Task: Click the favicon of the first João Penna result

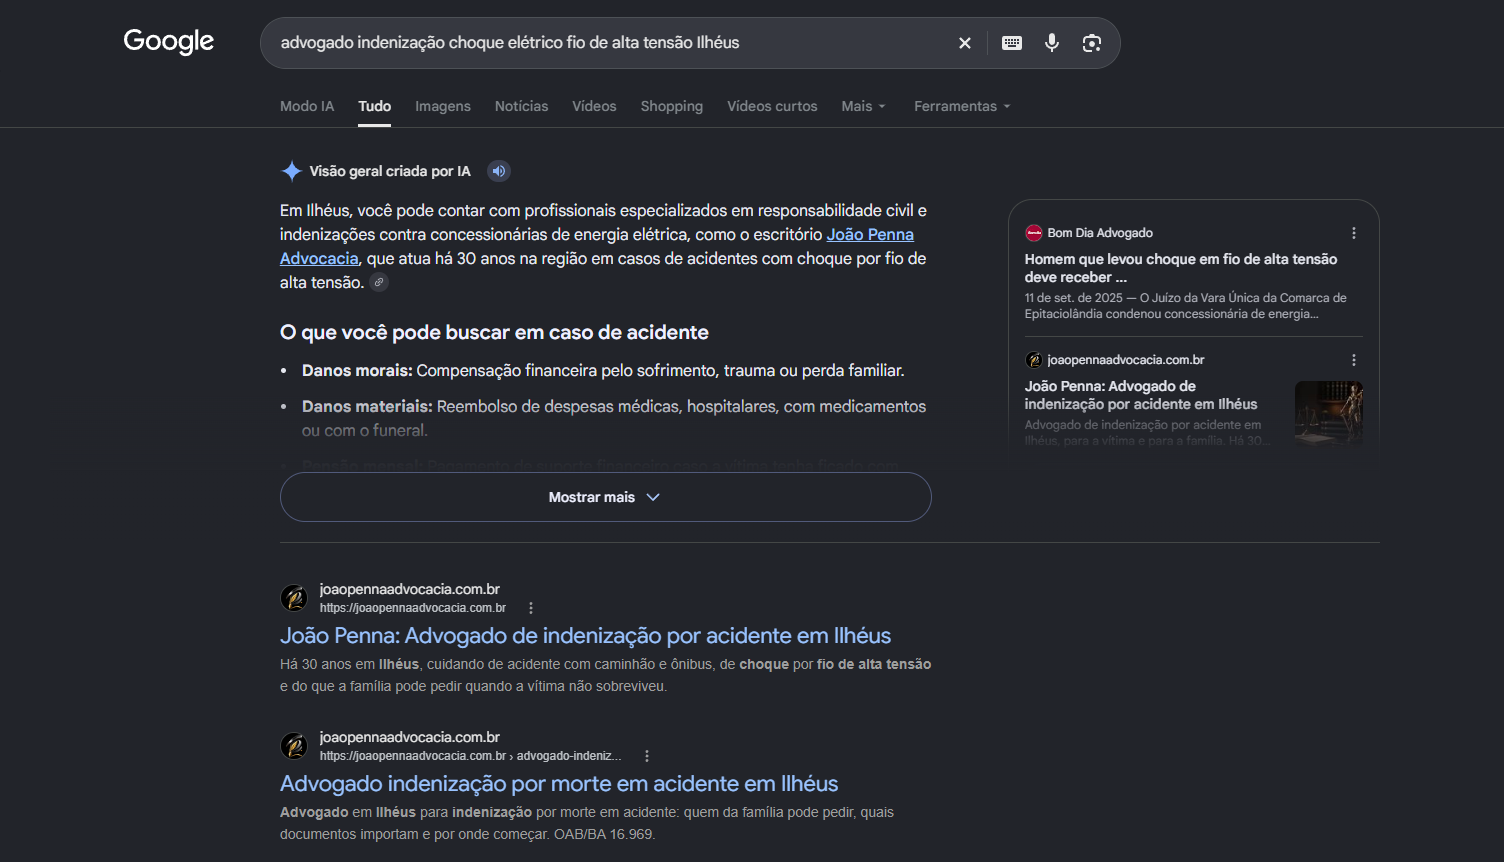Action: [294, 598]
